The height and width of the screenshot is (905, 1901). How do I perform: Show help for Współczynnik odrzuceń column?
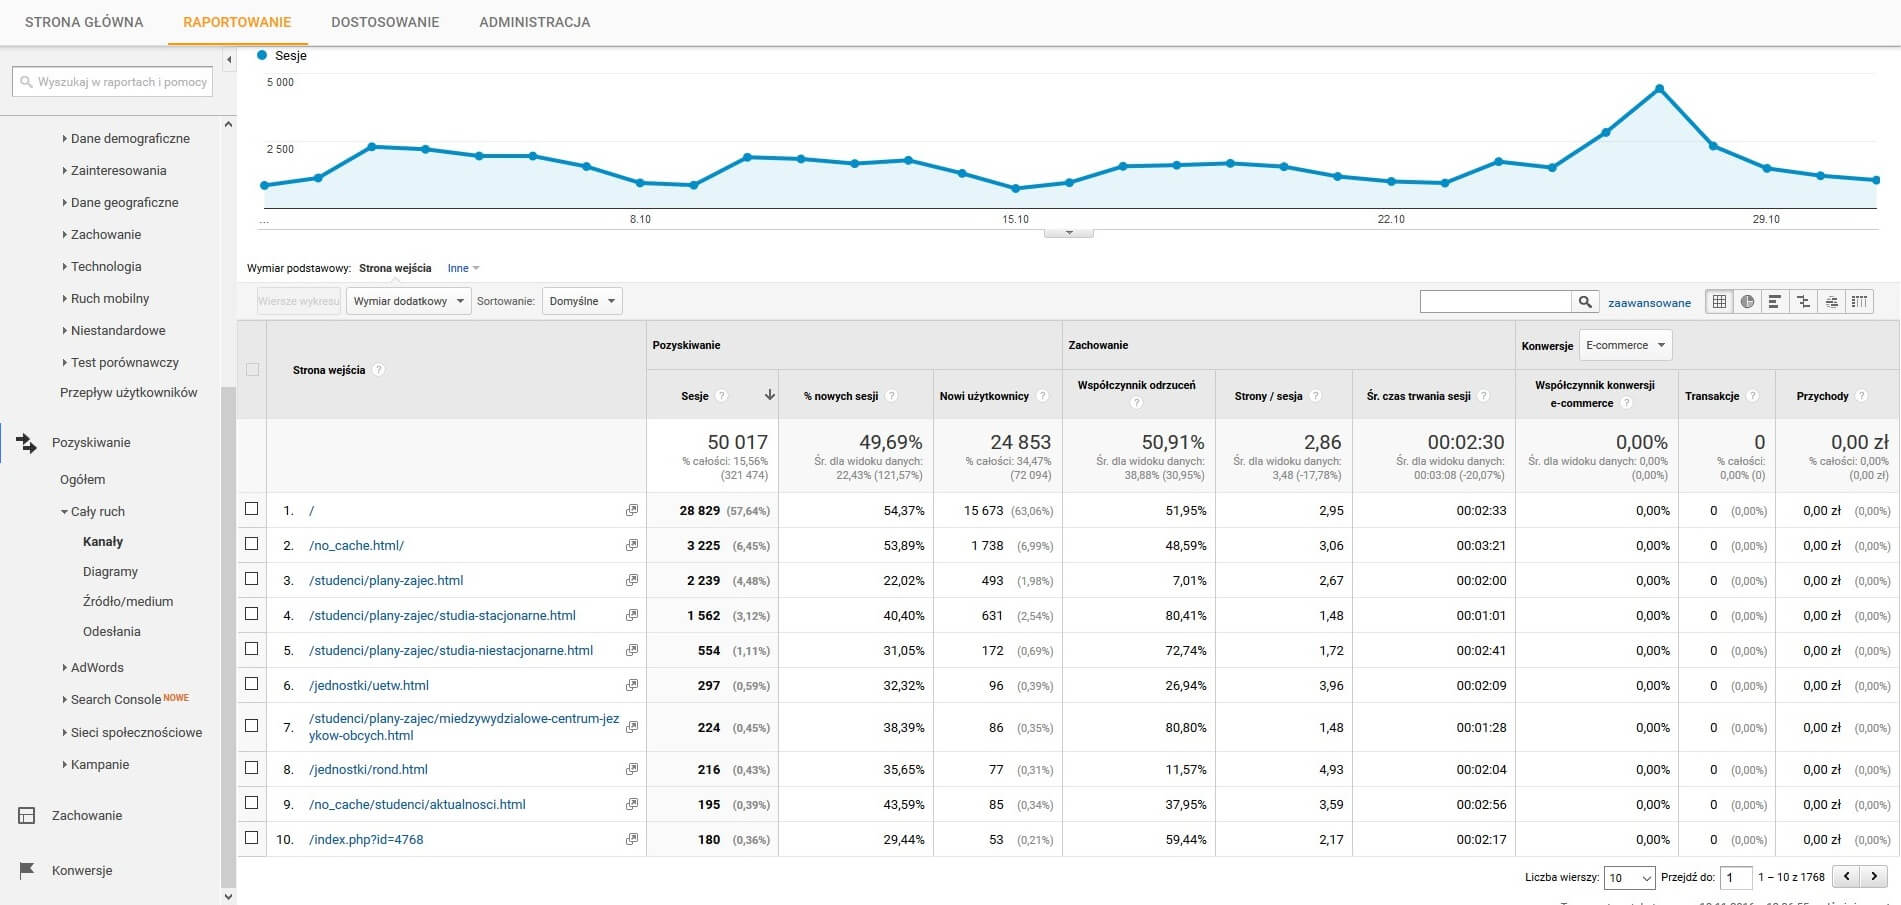(1136, 403)
